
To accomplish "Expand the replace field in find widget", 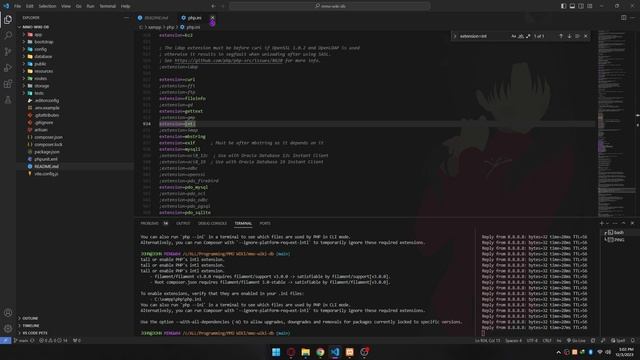I will click(x=455, y=36).
